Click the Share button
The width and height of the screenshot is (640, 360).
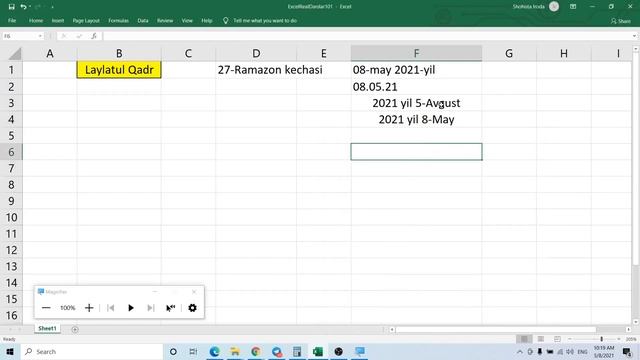[x=621, y=21]
